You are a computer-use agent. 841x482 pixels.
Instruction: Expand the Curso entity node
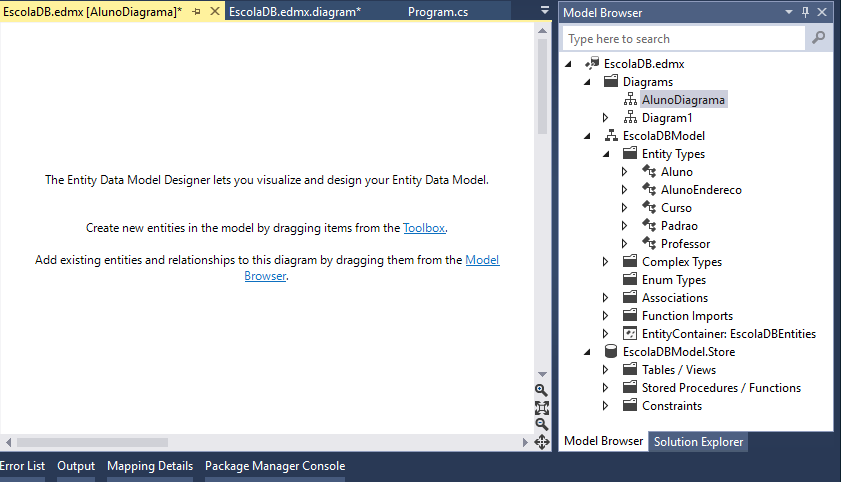[624, 207]
